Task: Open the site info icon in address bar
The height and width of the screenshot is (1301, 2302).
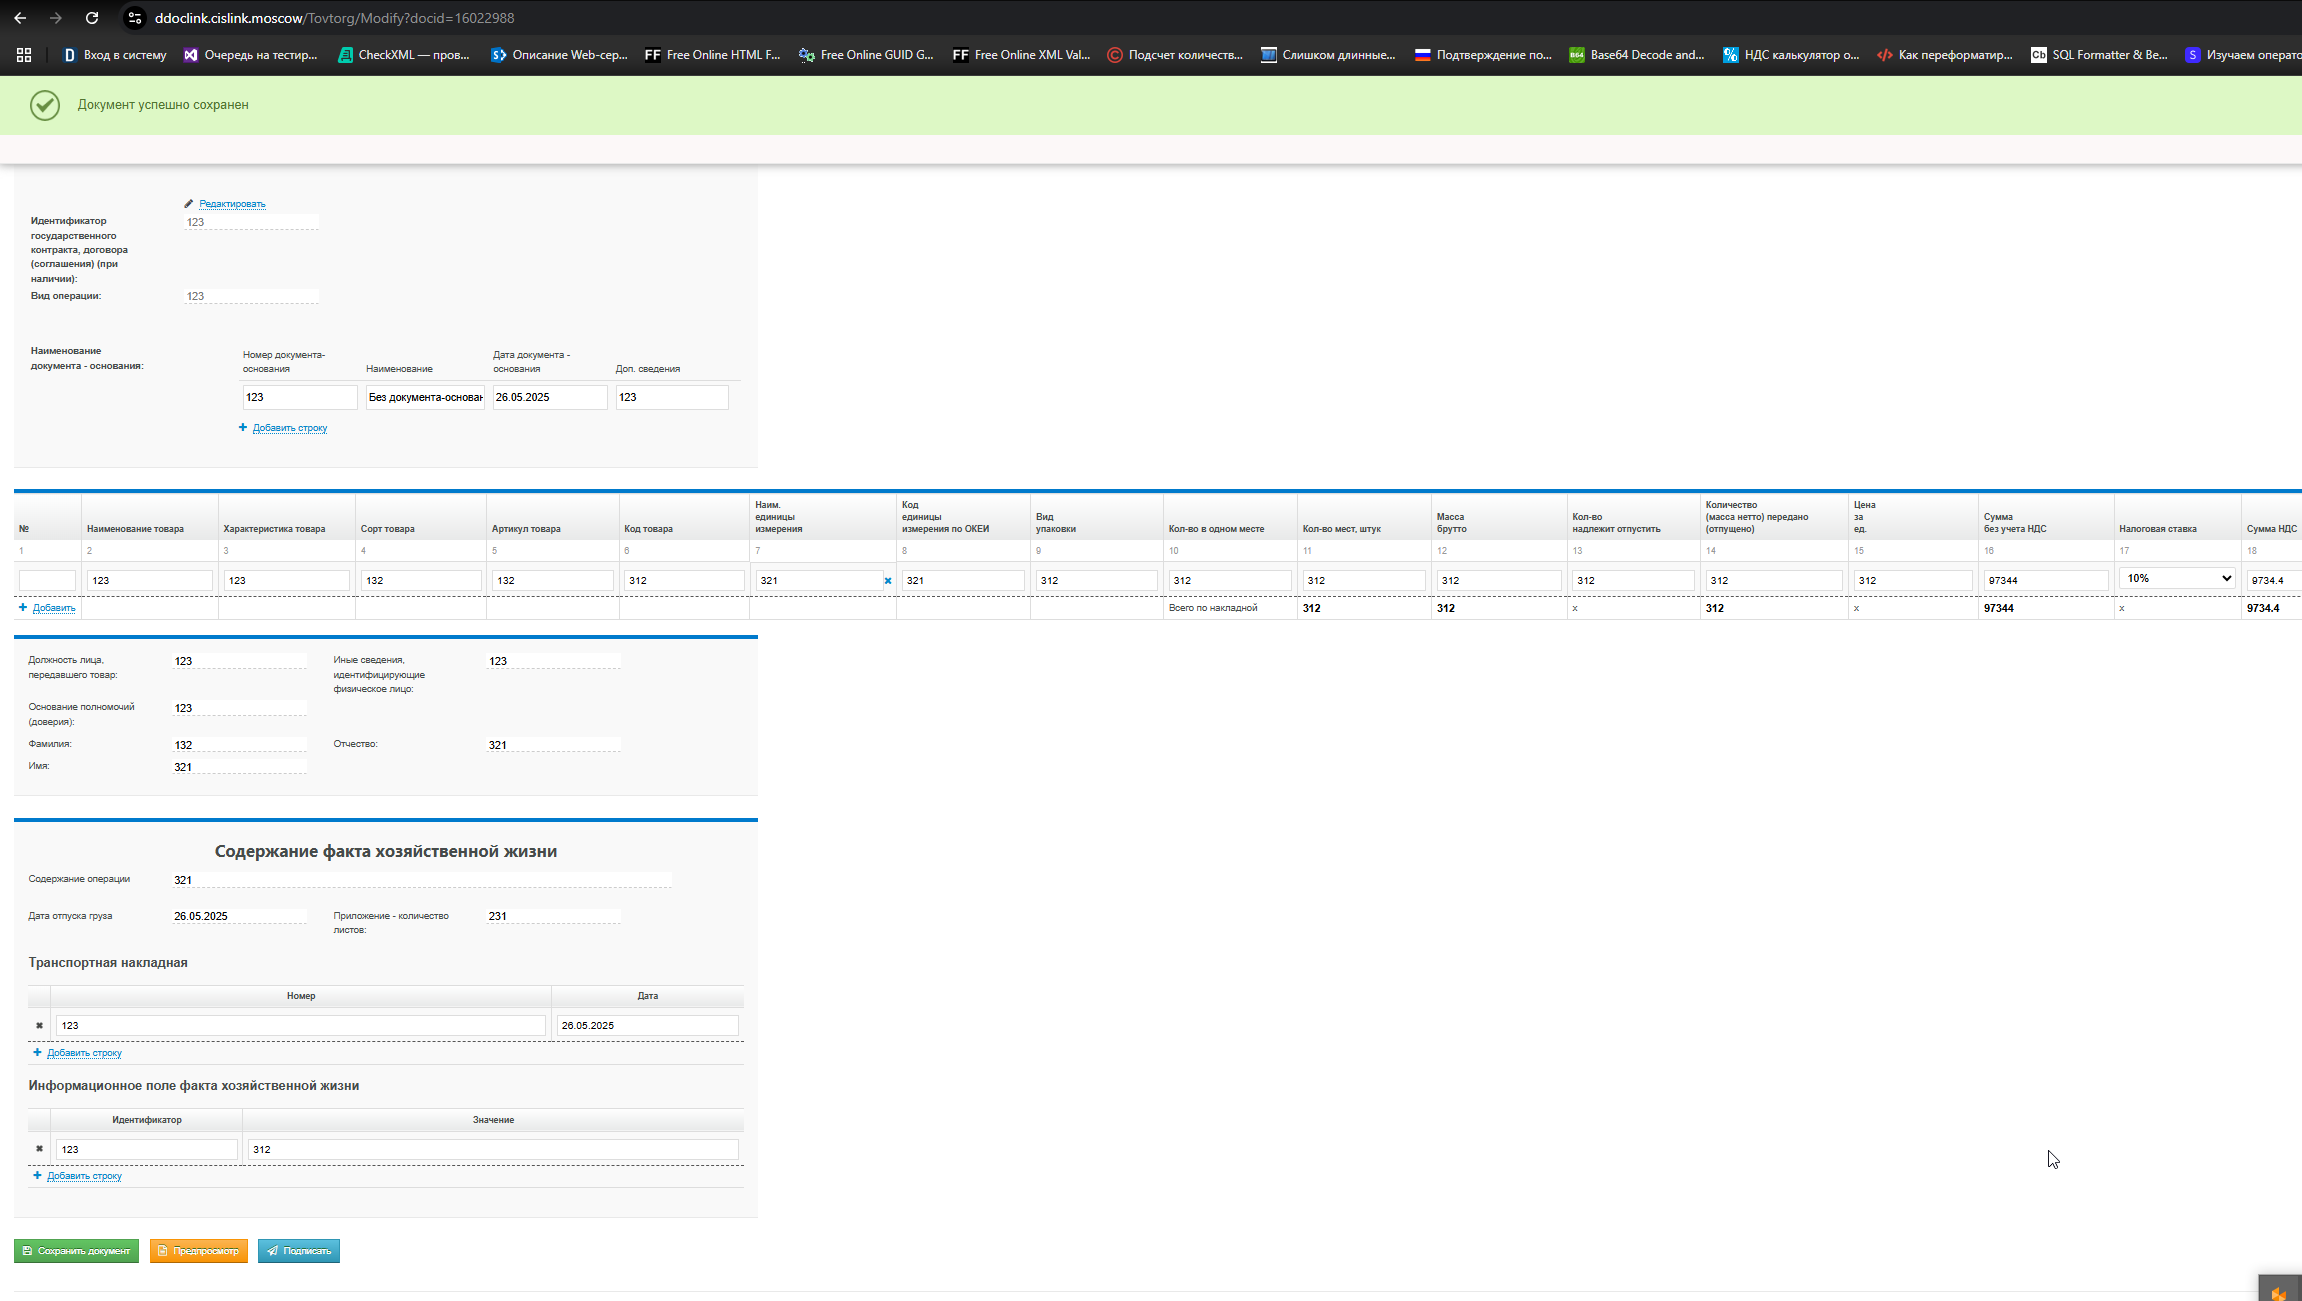Action: pyautogui.click(x=135, y=18)
